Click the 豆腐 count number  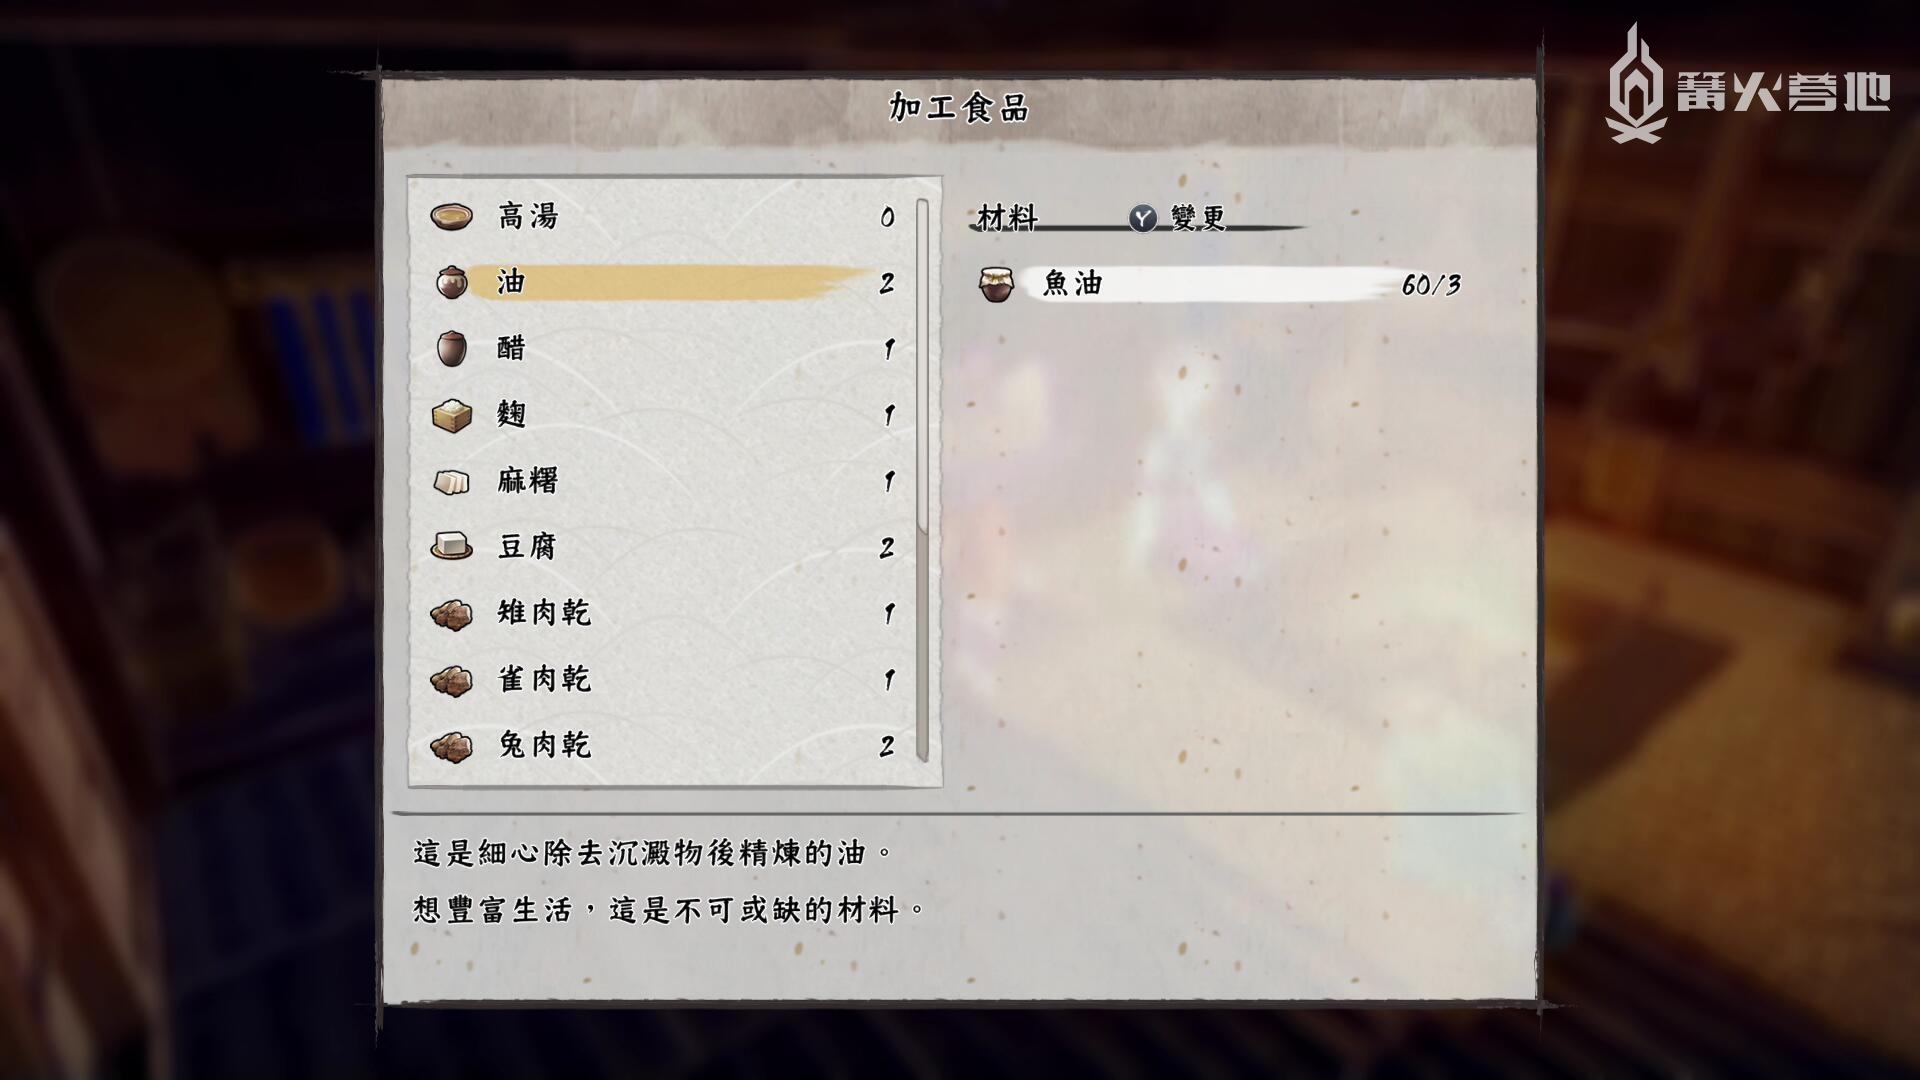pyautogui.click(x=886, y=547)
